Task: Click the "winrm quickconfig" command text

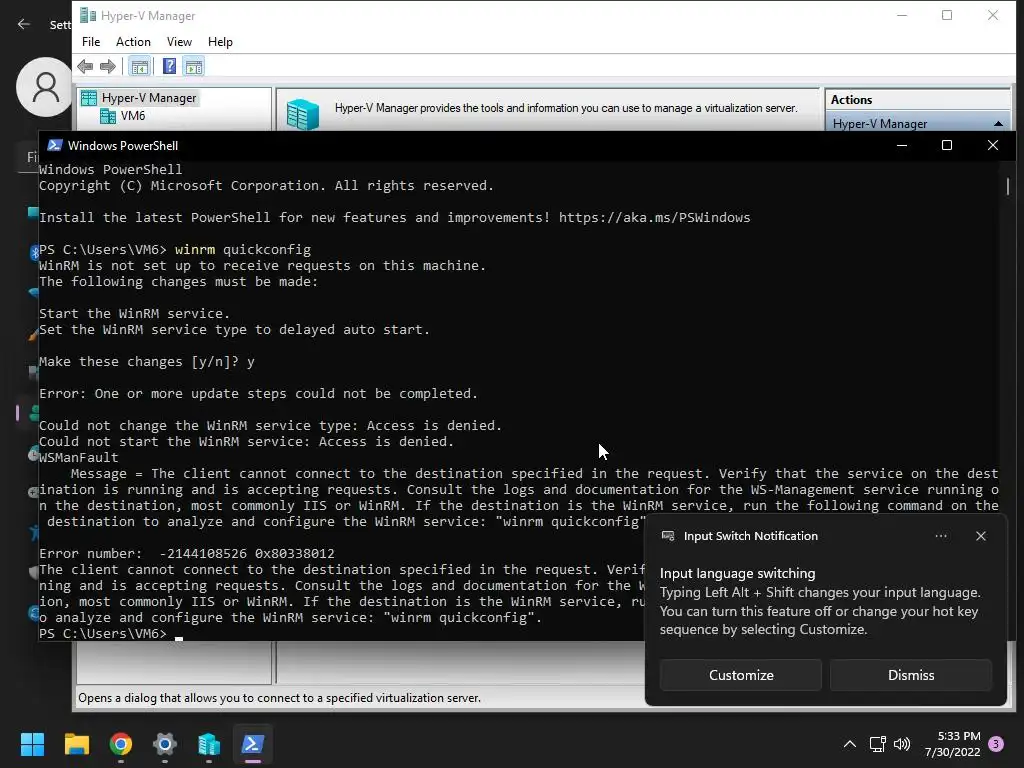Action: click(x=243, y=249)
